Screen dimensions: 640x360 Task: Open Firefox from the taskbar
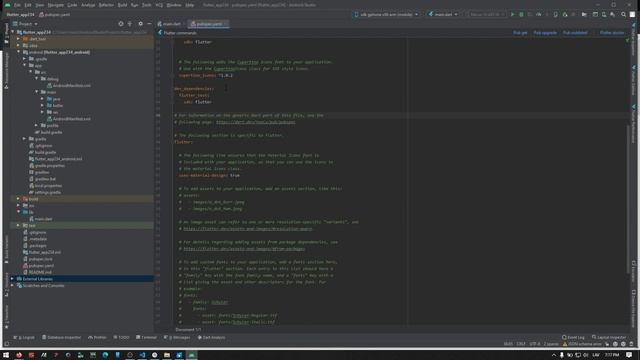point(19,355)
